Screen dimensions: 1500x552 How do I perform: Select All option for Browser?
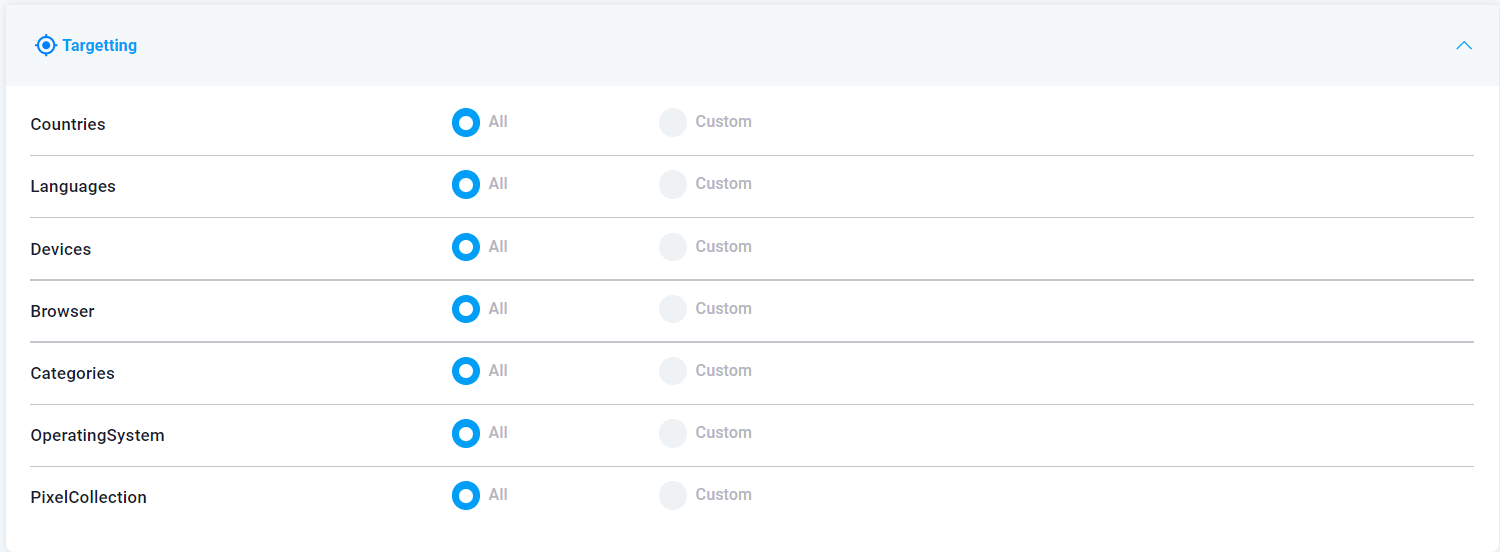[466, 309]
